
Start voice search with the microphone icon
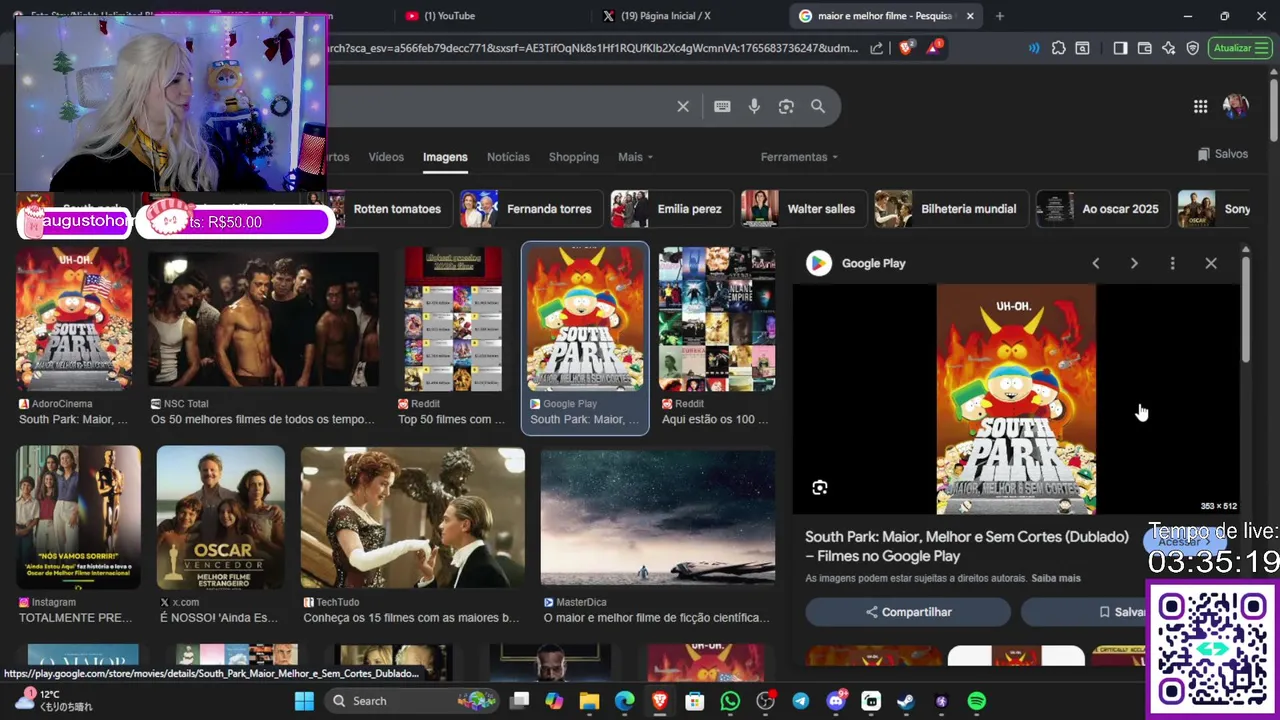[x=754, y=107]
